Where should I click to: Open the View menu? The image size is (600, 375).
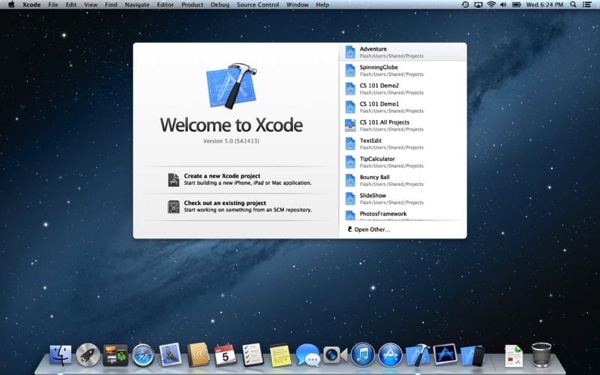[91, 5]
